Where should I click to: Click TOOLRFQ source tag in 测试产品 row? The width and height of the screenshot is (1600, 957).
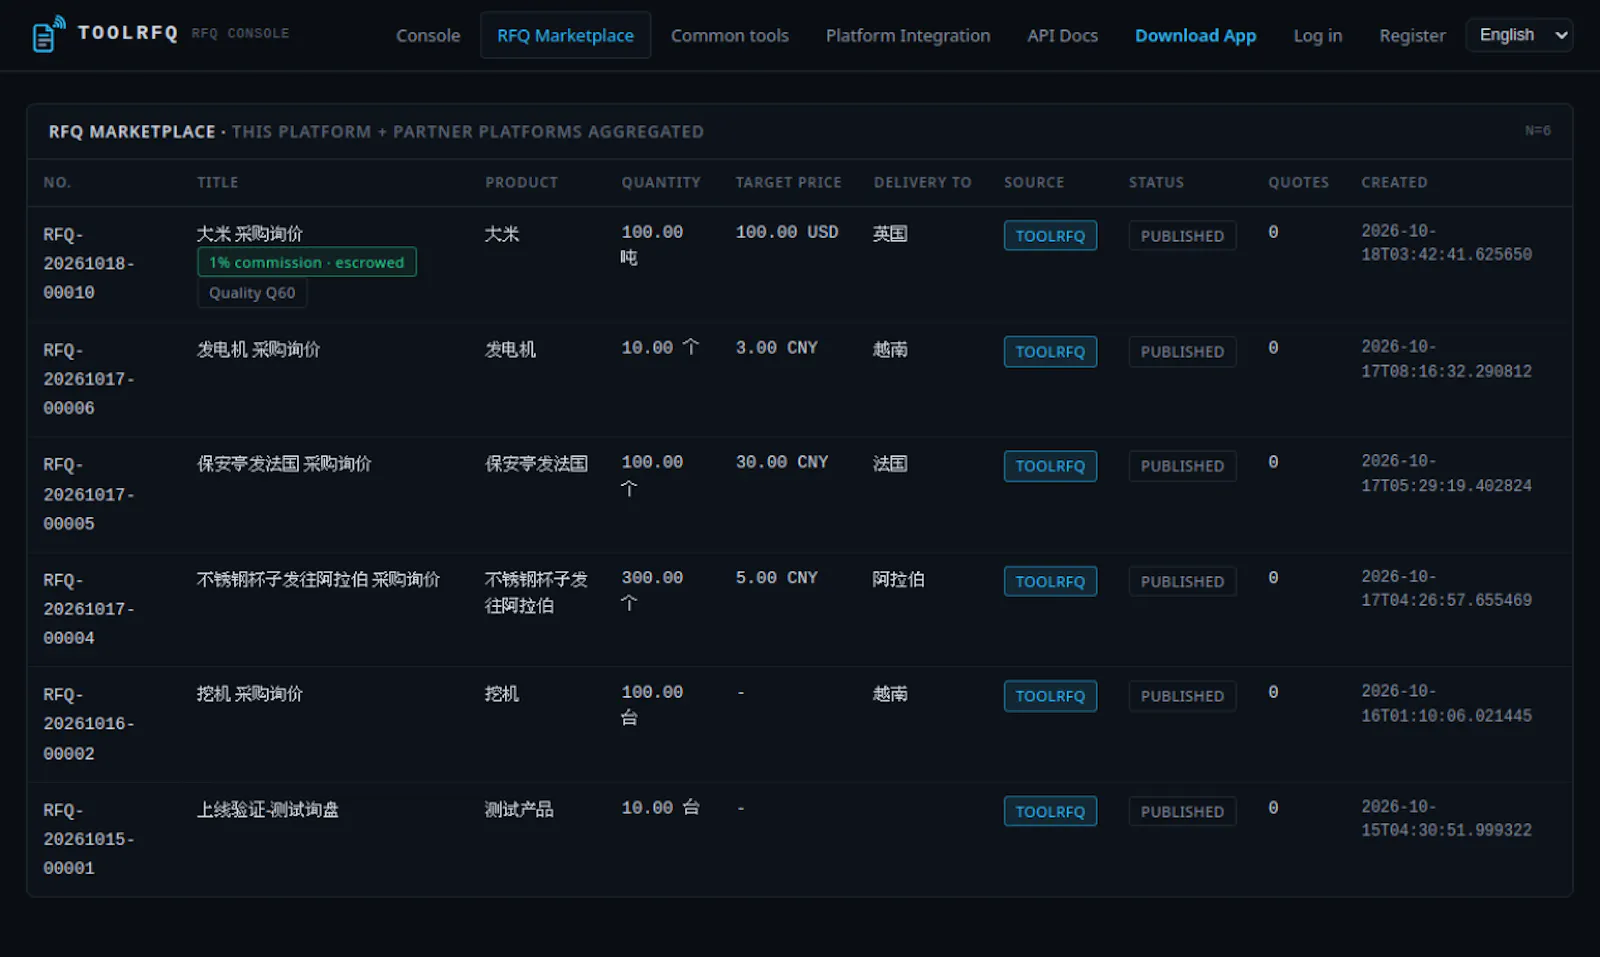(x=1050, y=811)
